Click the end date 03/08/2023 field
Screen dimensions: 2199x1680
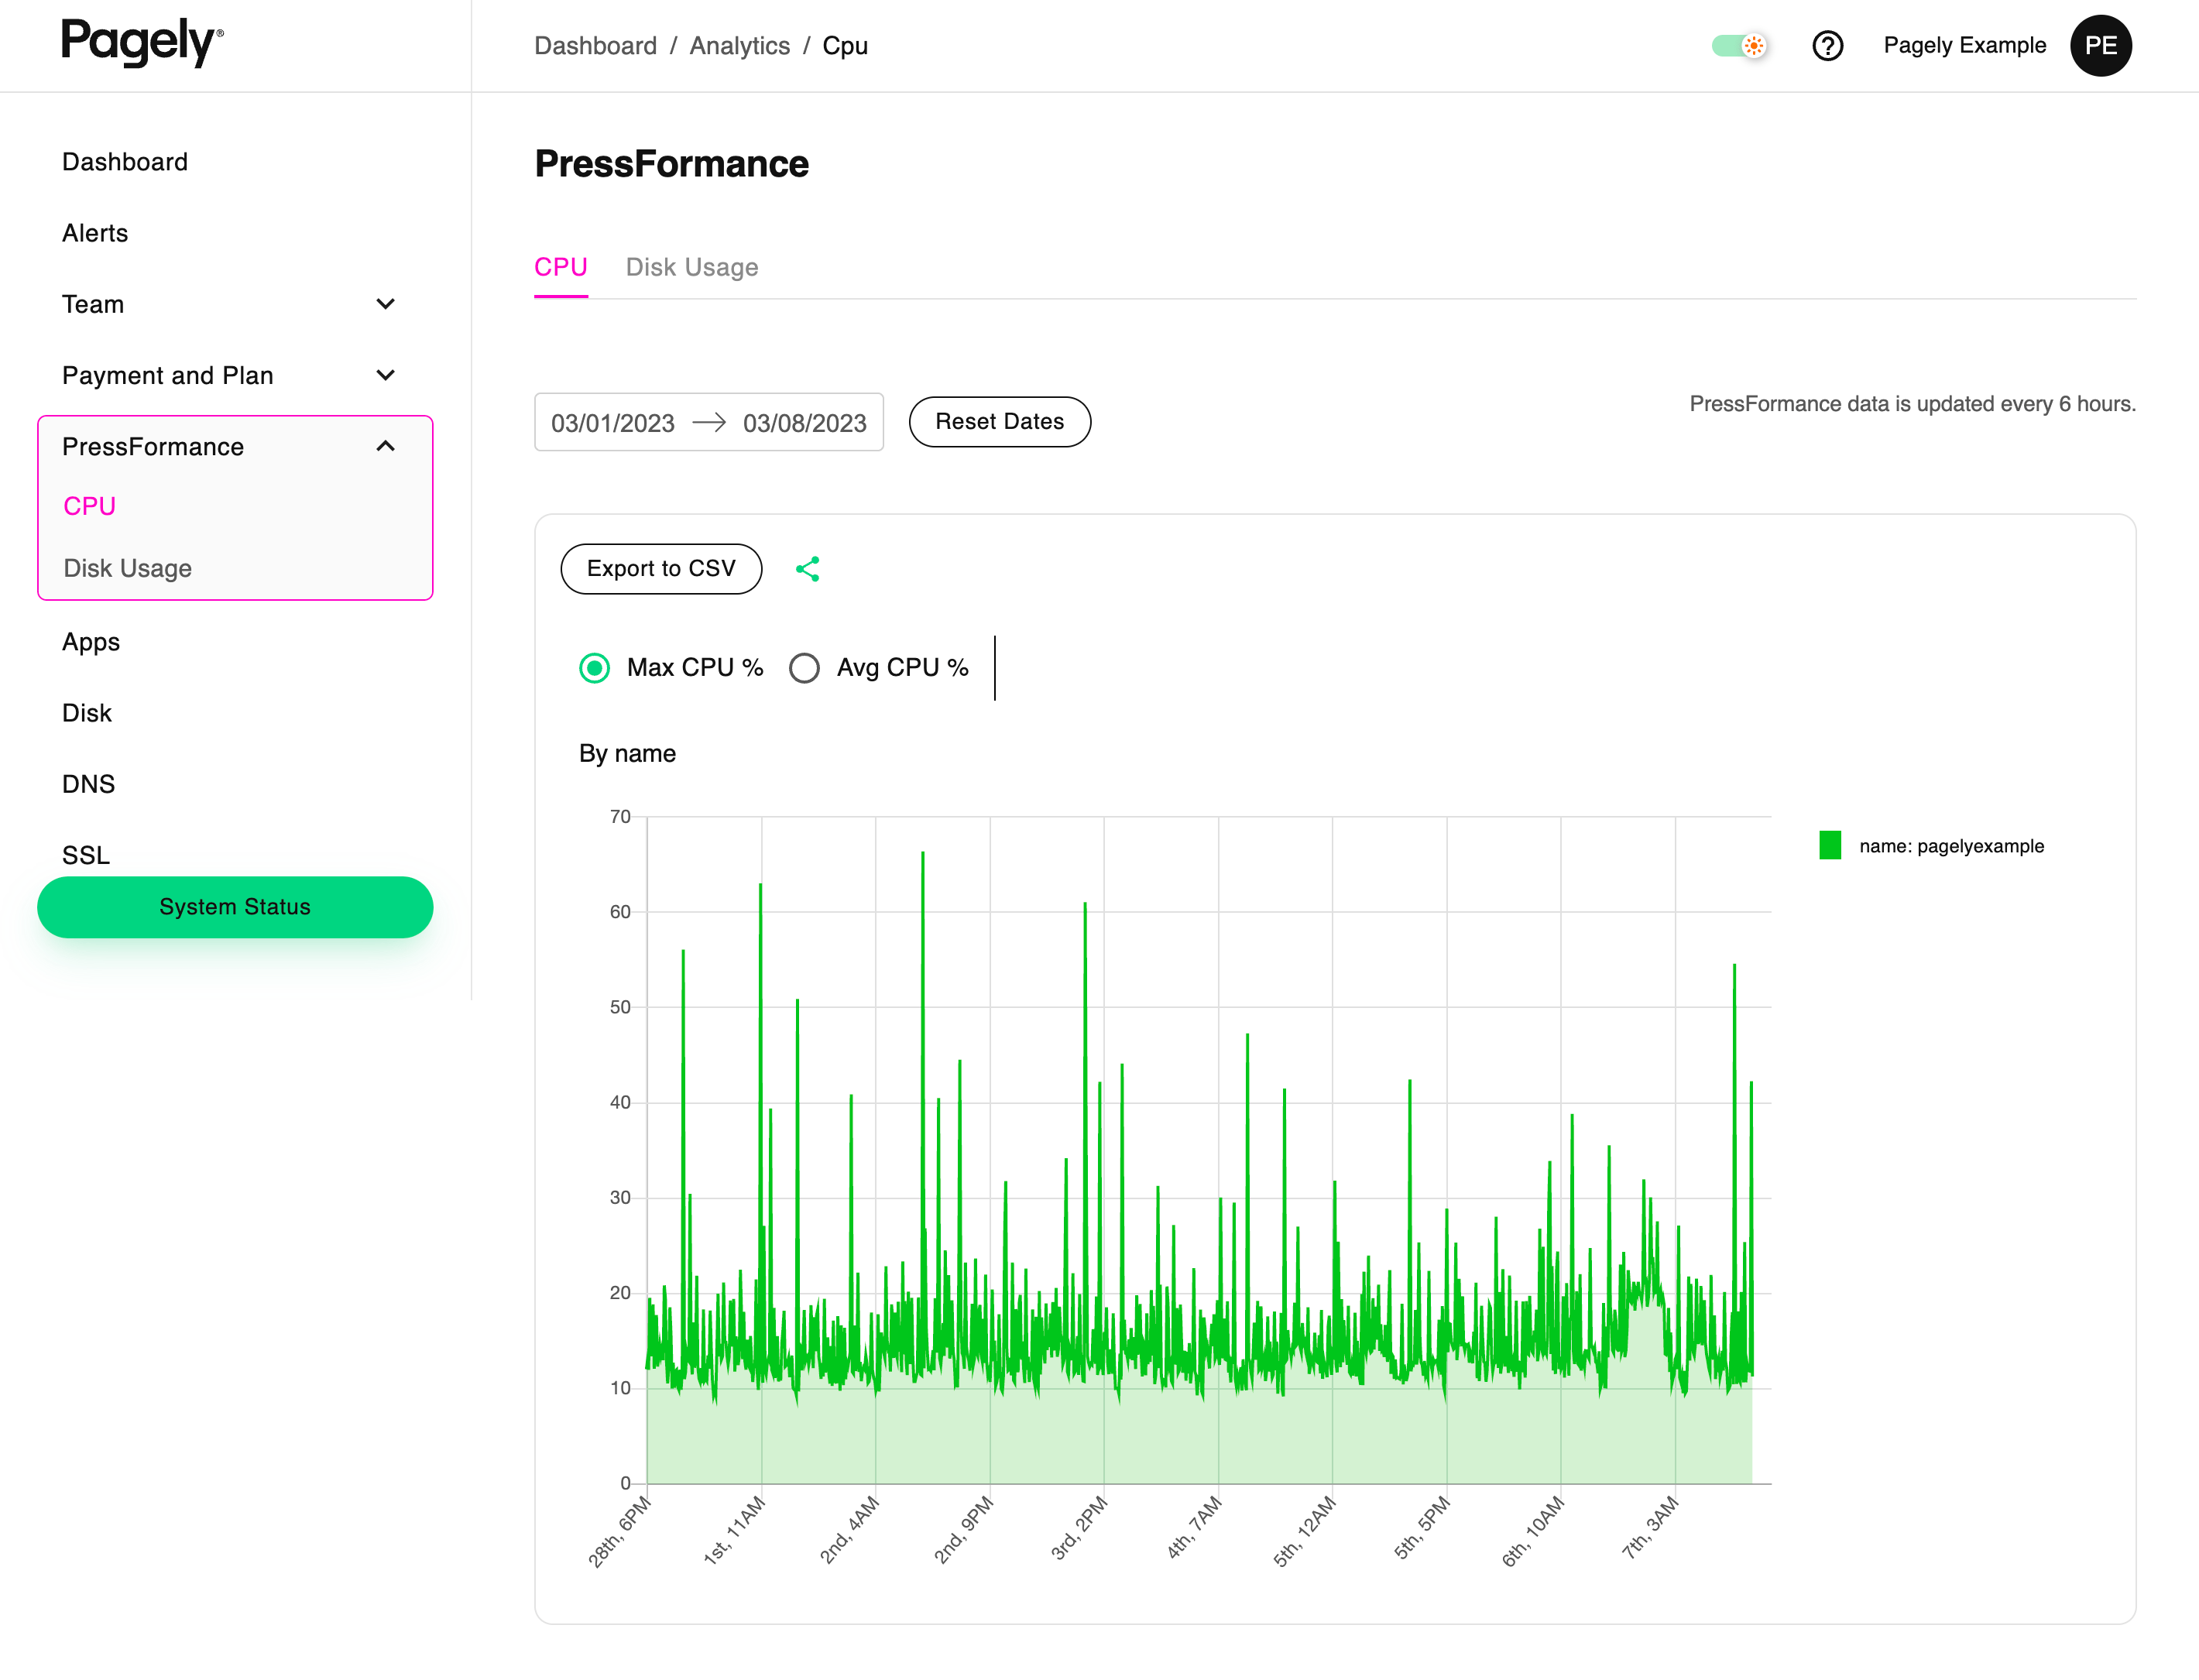coord(805,423)
